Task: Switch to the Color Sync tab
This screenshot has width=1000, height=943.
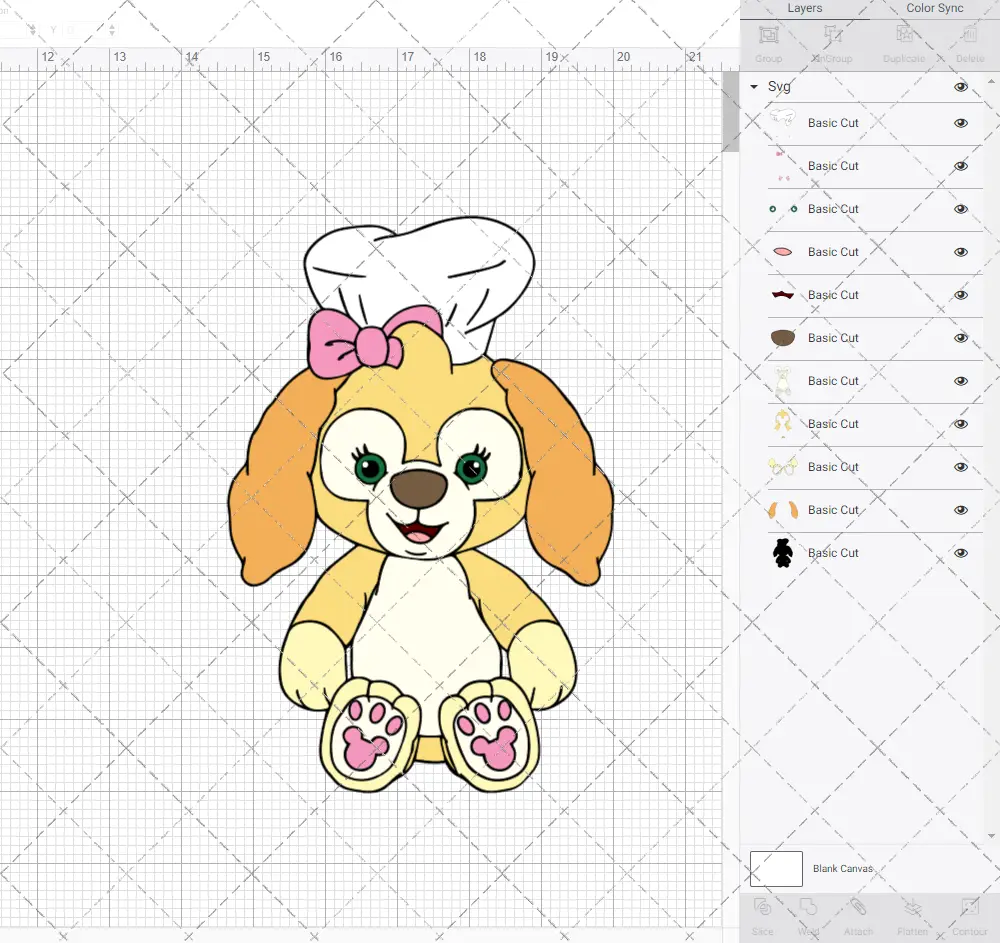Action: tap(934, 8)
